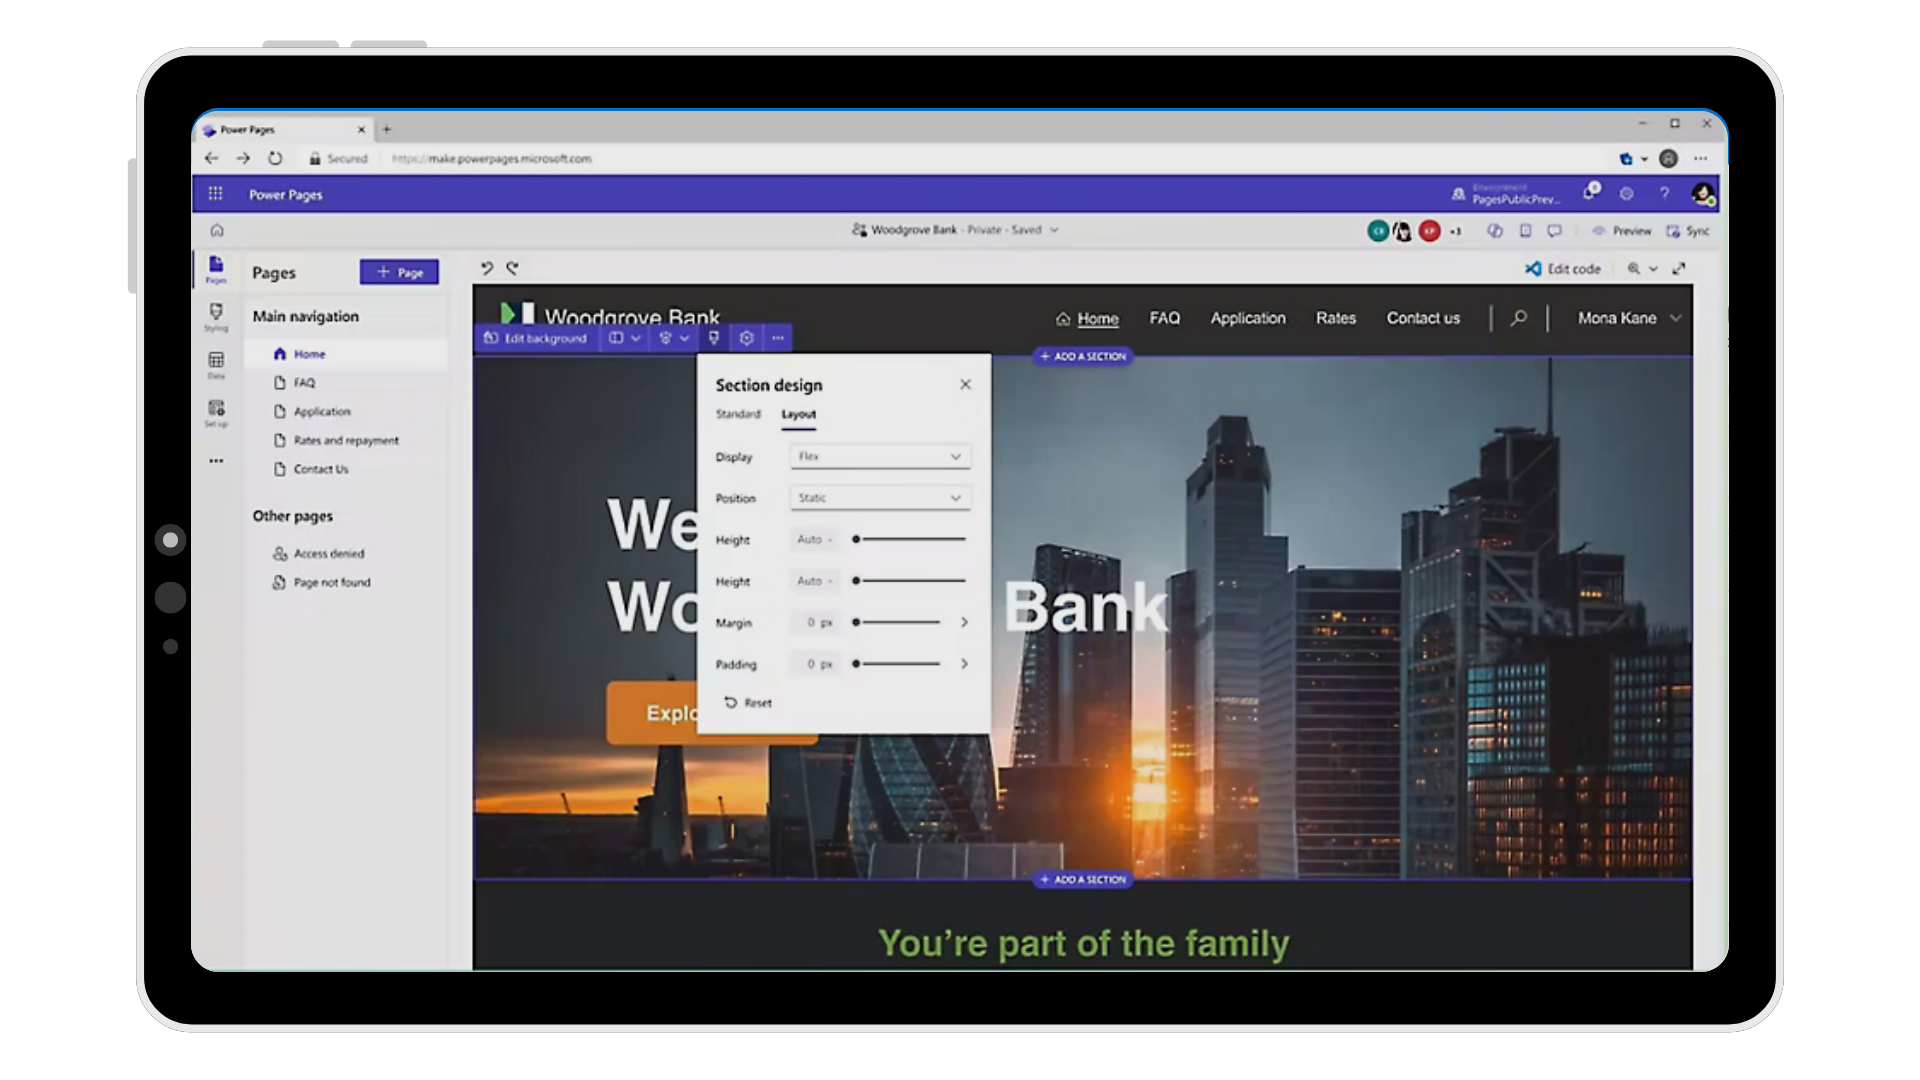Open the zoom level dropdown chevron
The image size is (1920, 1080).
click(x=1653, y=268)
